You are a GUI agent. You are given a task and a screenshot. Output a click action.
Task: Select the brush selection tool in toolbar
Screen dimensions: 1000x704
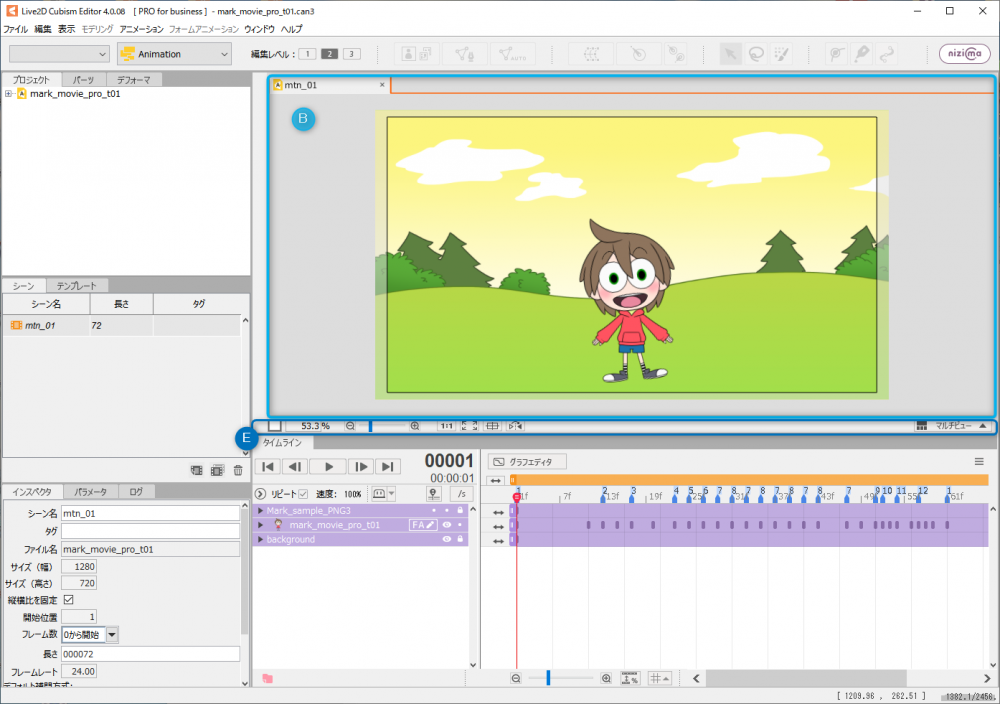tap(781, 54)
